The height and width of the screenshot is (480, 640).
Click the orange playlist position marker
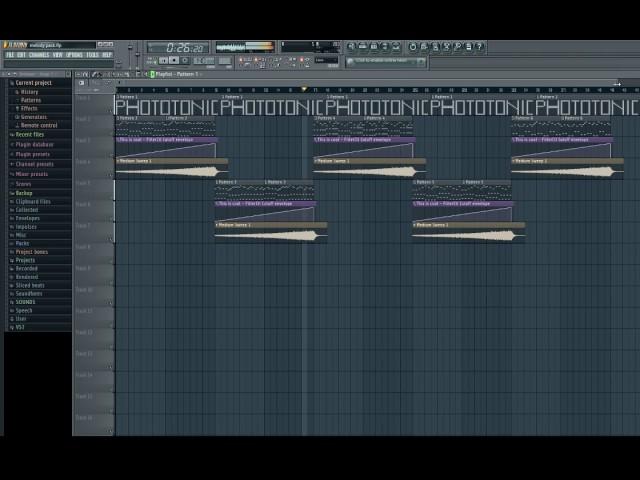click(x=304, y=89)
